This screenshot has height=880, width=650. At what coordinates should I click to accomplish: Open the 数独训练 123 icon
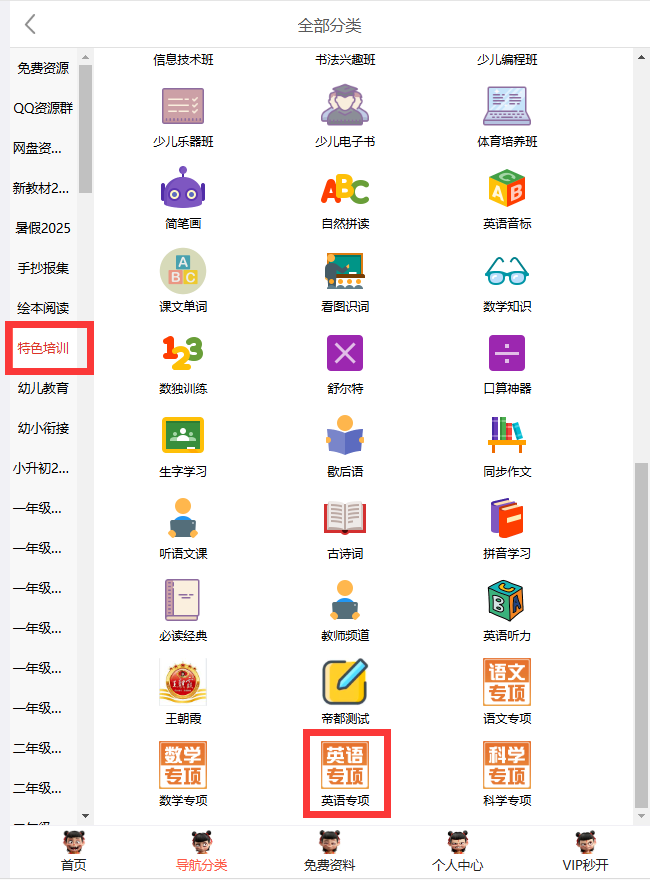183,353
